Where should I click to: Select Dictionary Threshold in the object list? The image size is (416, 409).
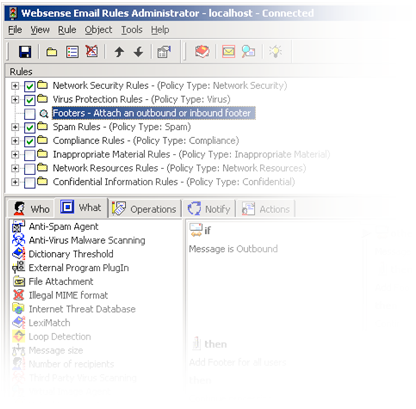(x=71, y=254)
